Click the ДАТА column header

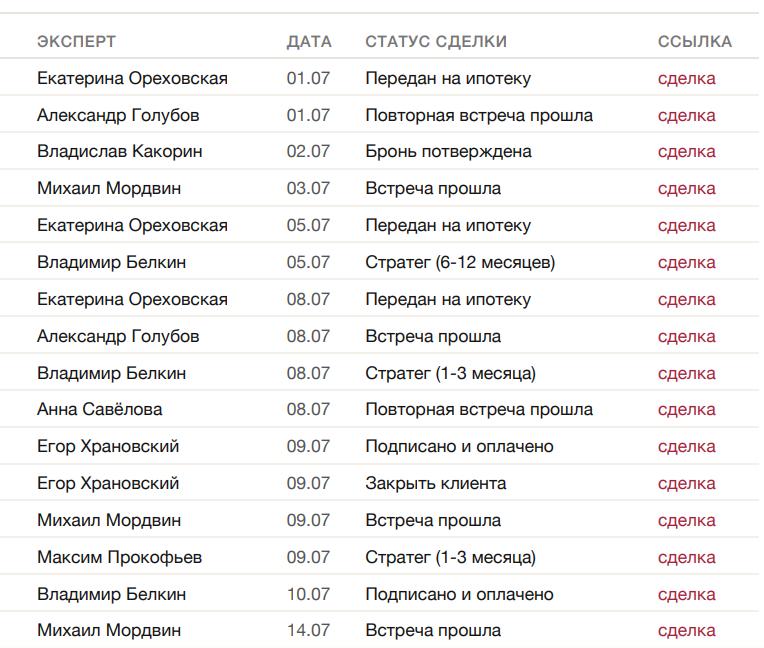click(x=309, y=41)
